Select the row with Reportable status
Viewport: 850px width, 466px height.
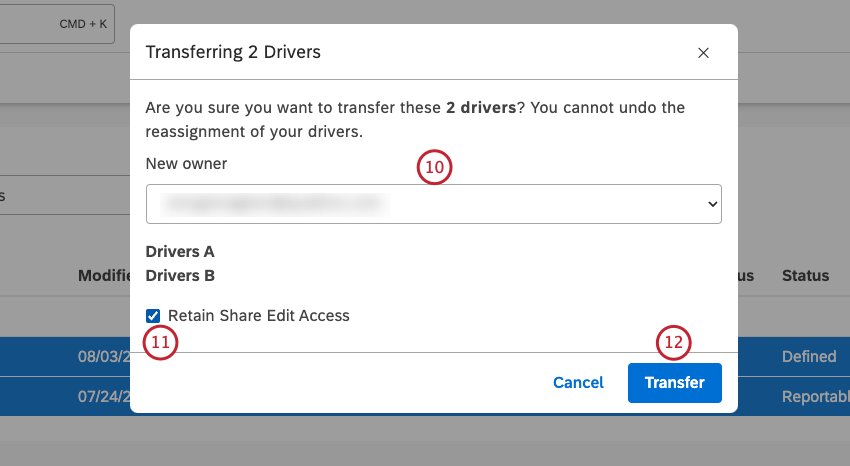814,397
